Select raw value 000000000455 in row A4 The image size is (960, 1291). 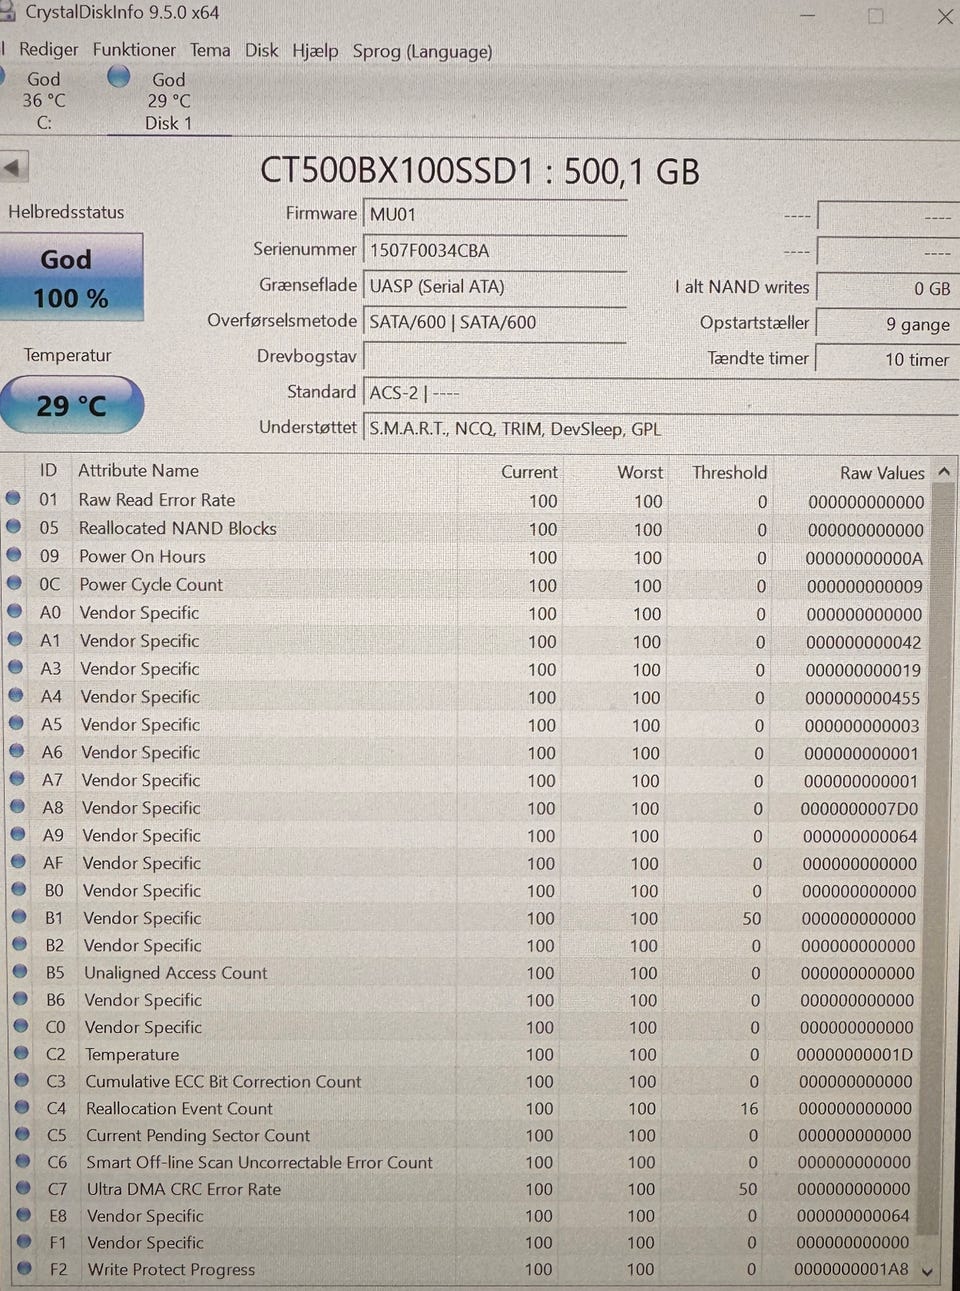862,698
